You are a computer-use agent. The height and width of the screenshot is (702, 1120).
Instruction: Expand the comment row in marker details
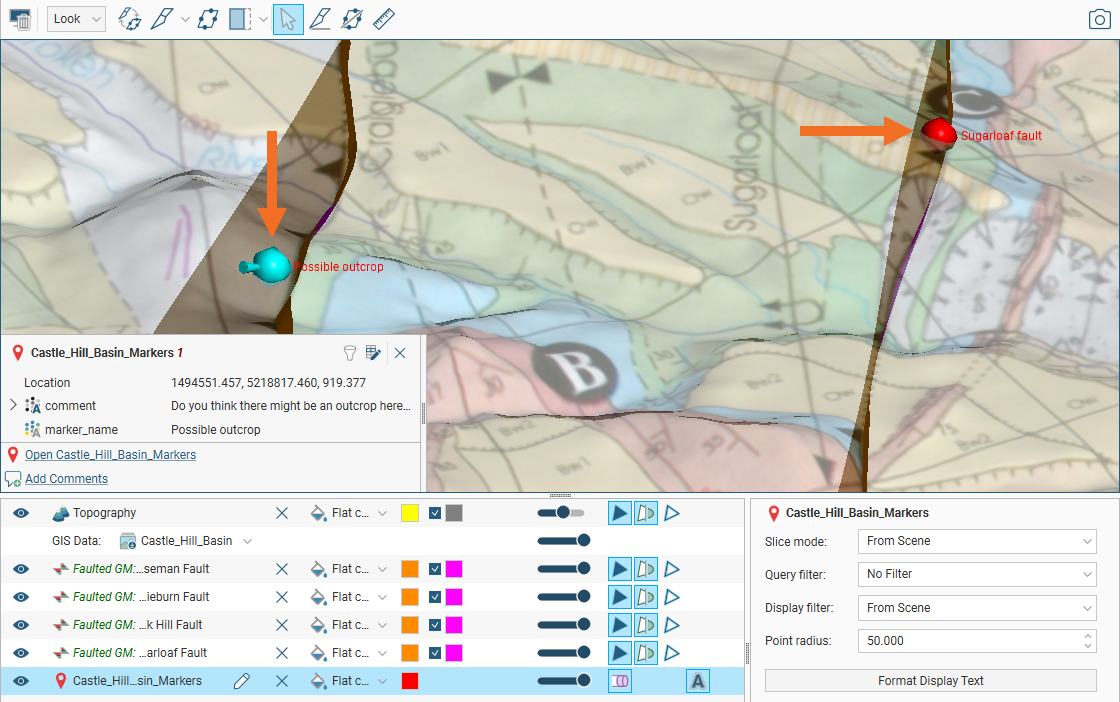click(13, 406)
